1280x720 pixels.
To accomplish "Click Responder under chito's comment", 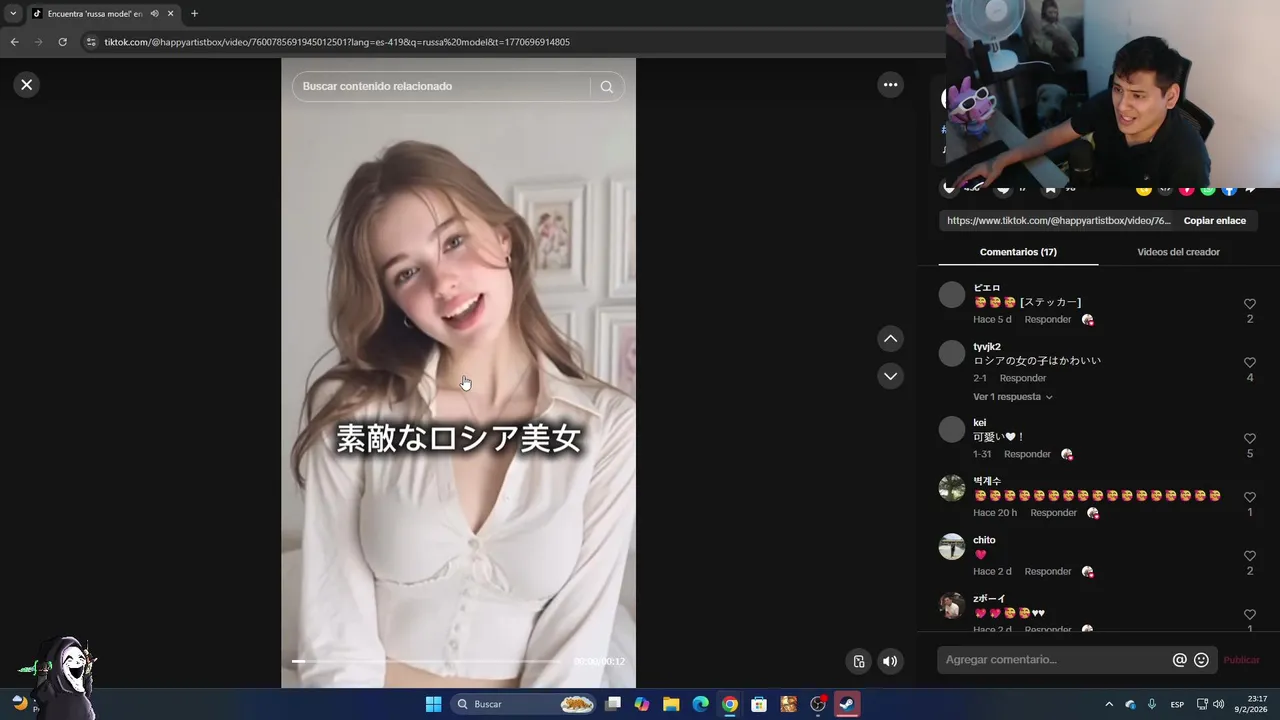I will coord(1048,572).
